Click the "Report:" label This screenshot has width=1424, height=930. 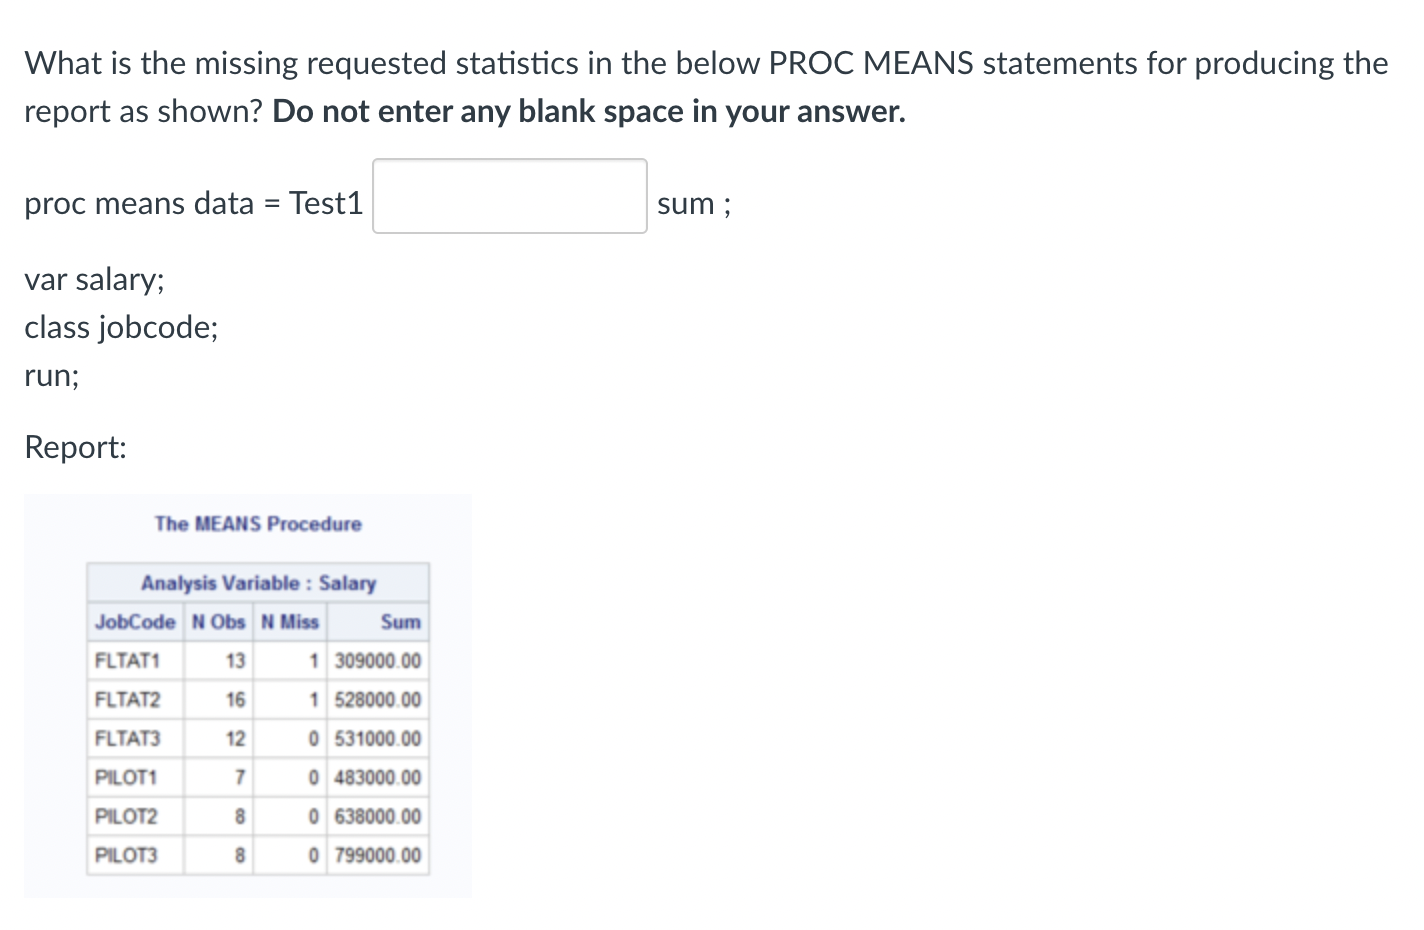[x=76, y=447]
